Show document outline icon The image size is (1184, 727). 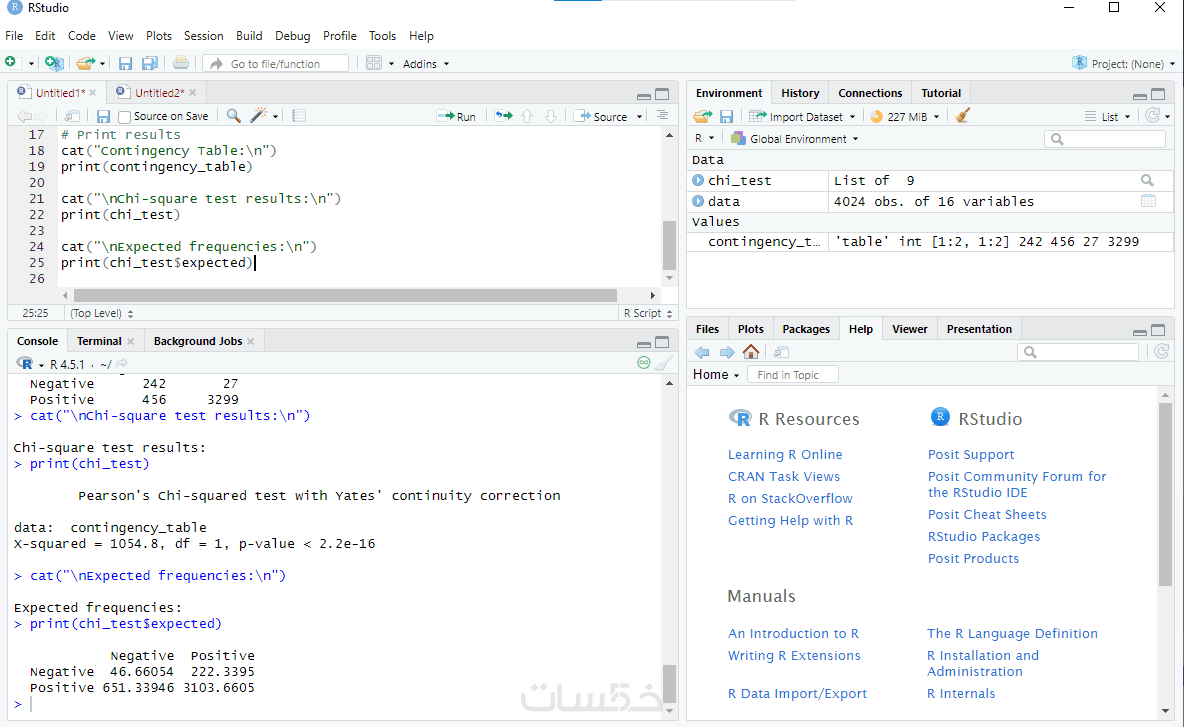662,116
